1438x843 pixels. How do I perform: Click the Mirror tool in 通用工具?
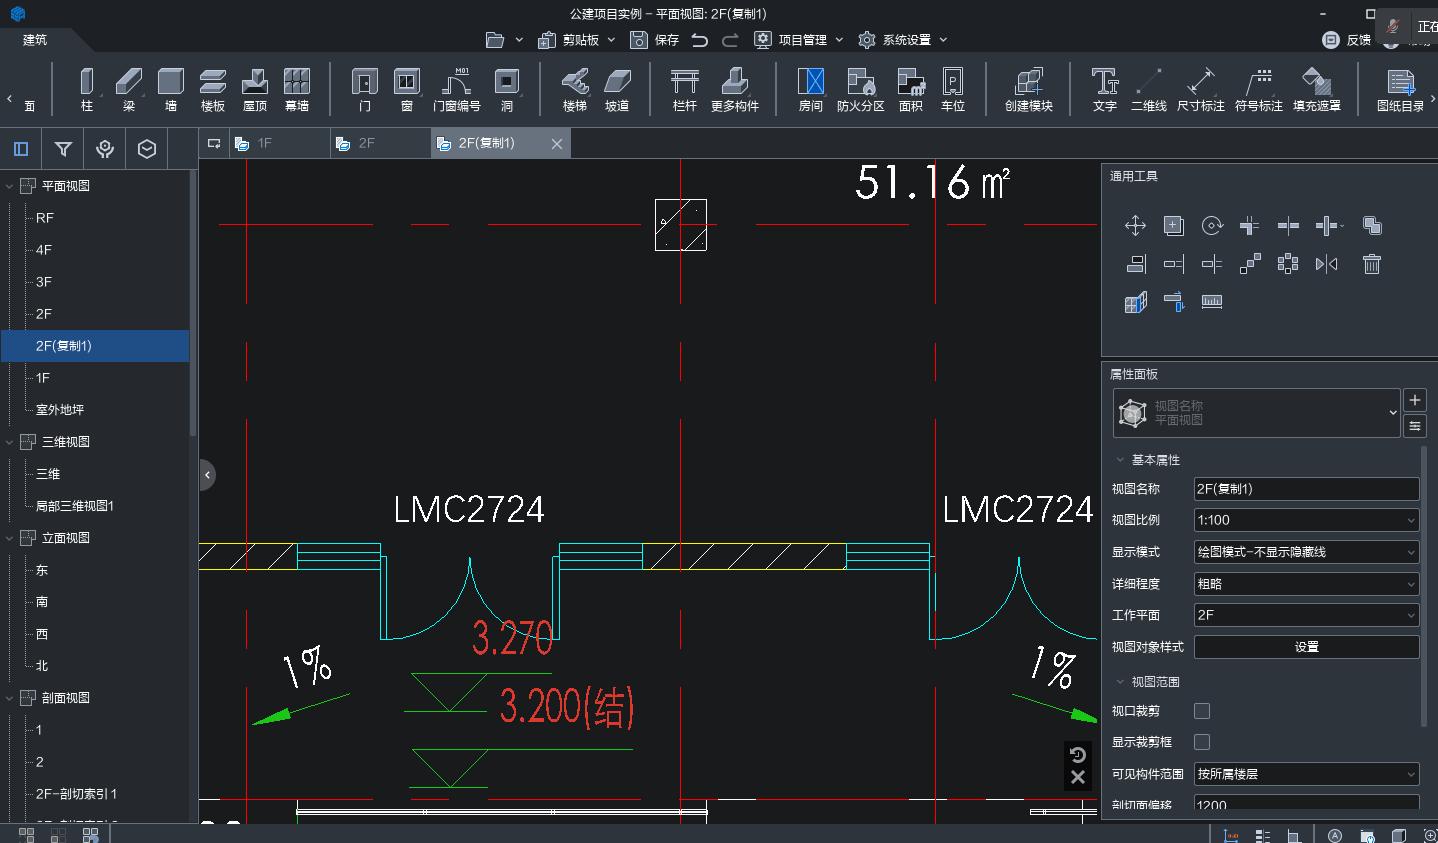point(1327,264)
